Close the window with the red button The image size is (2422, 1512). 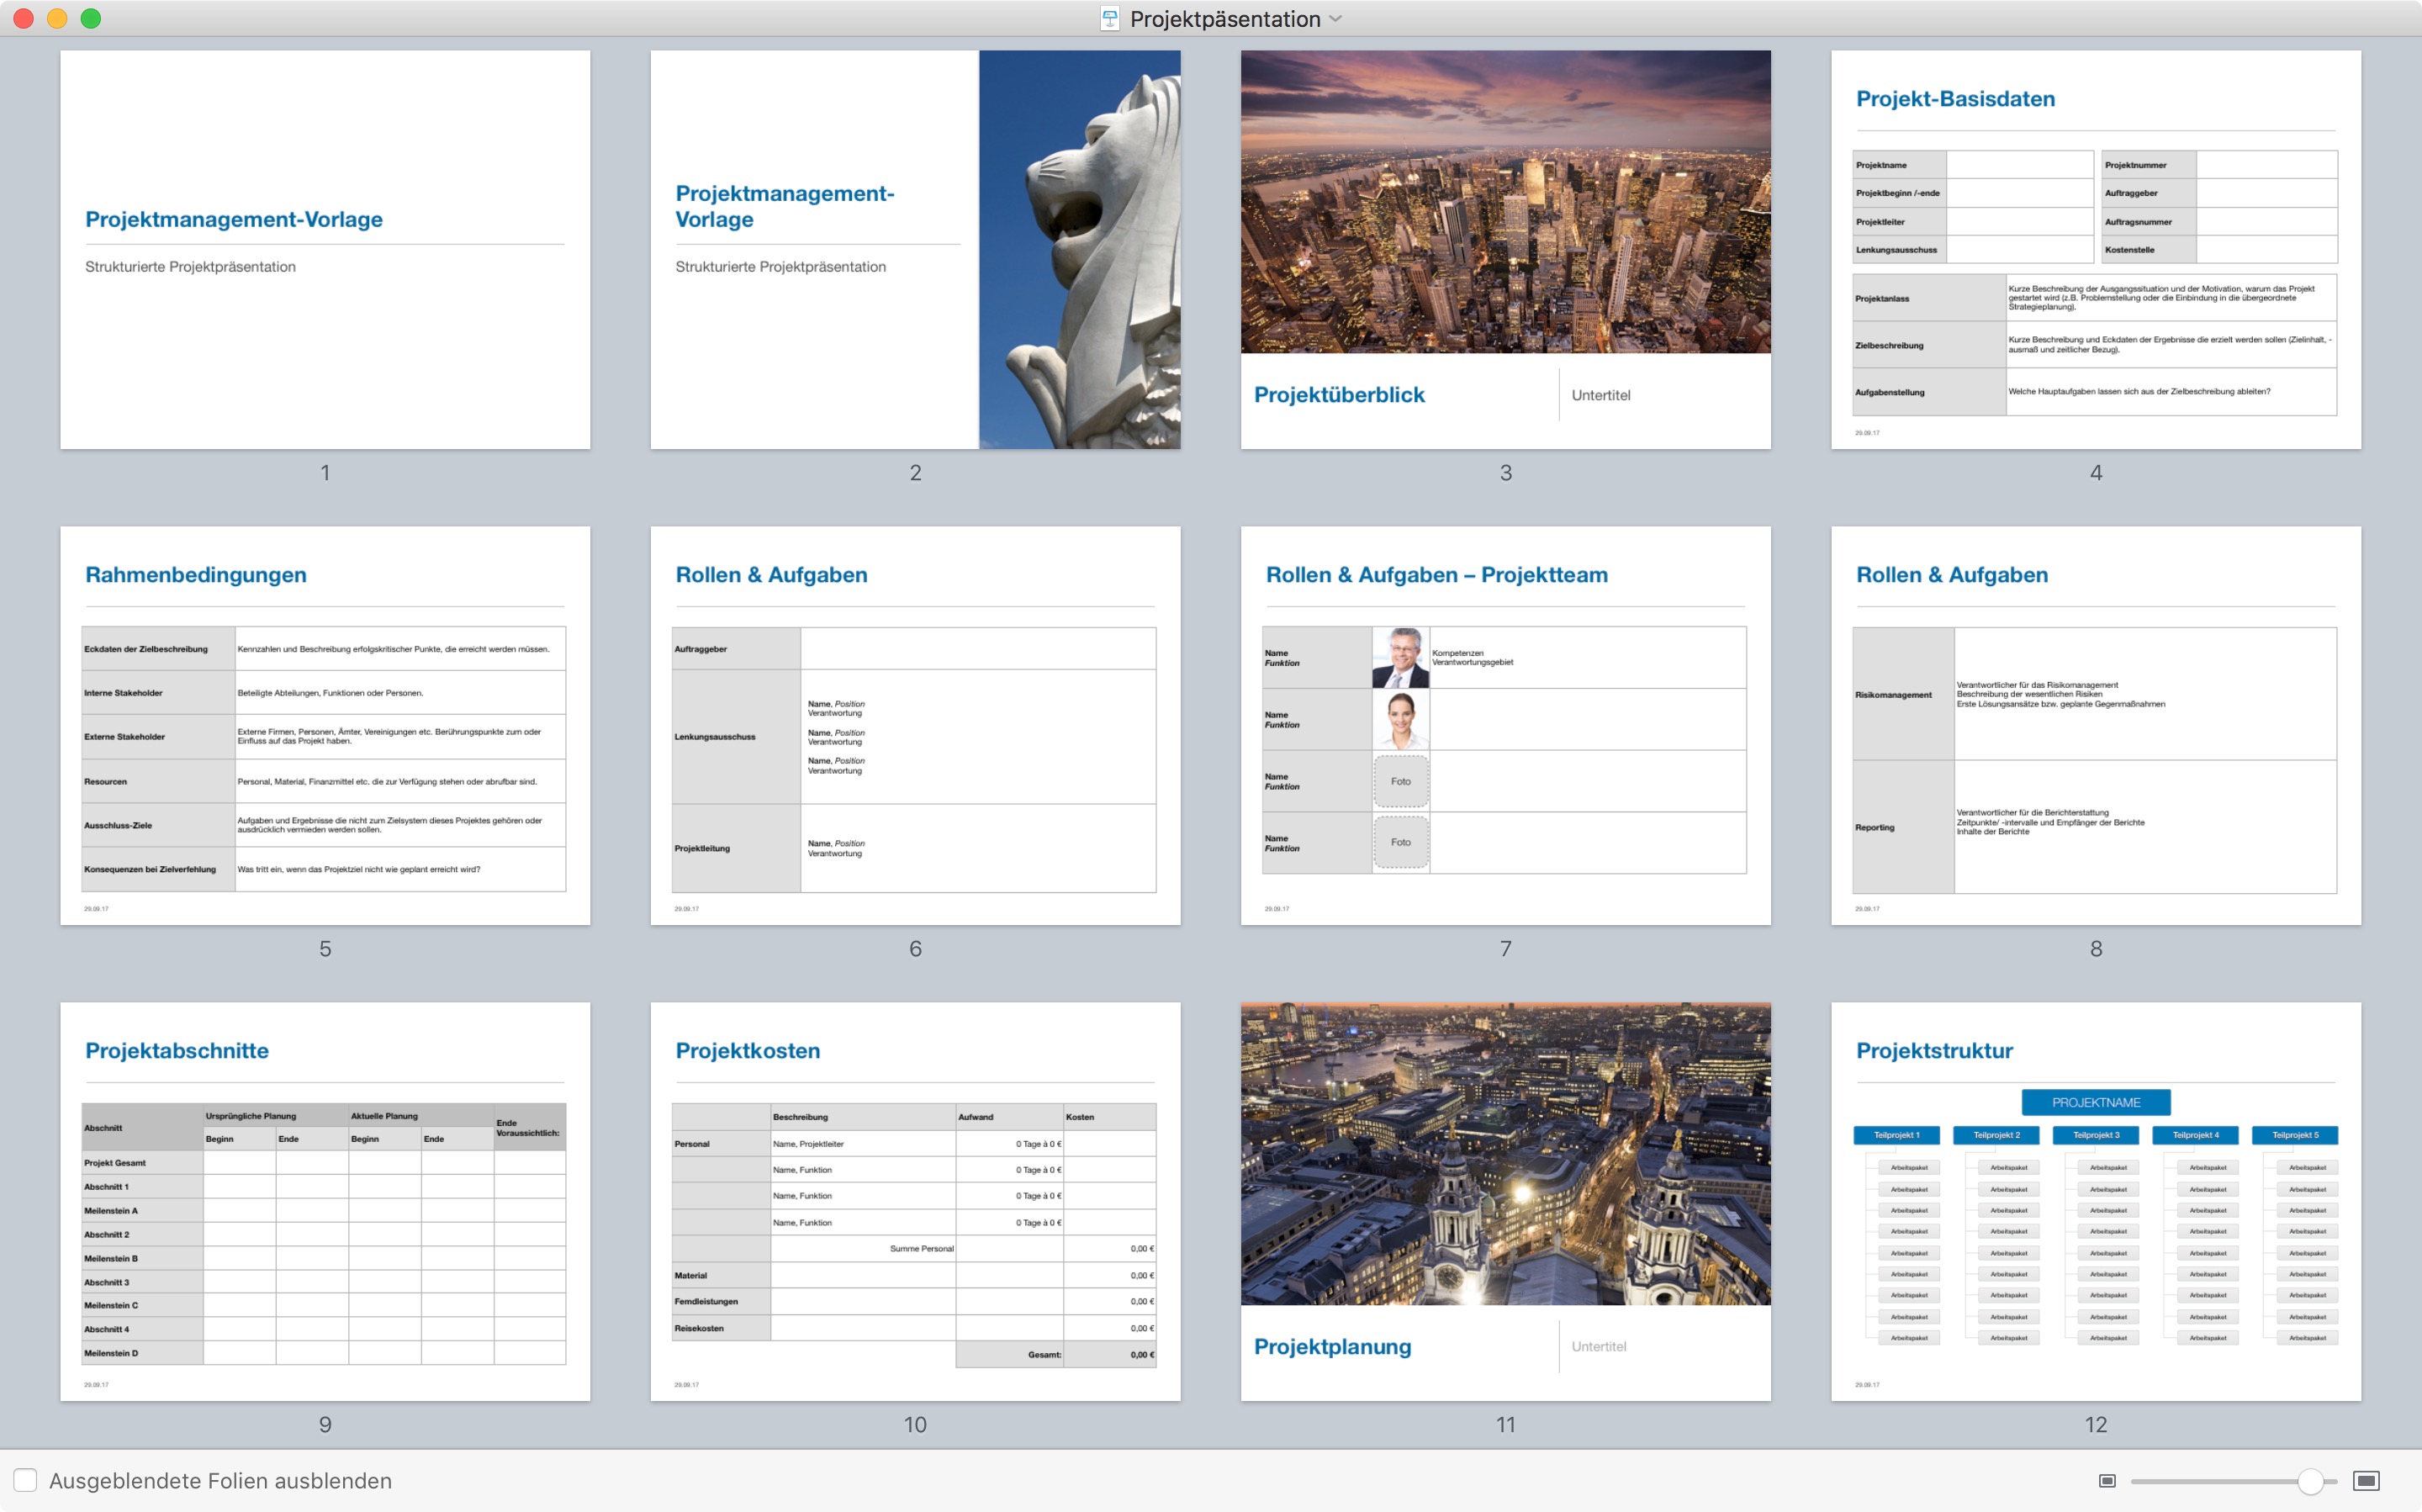[24, 19]
